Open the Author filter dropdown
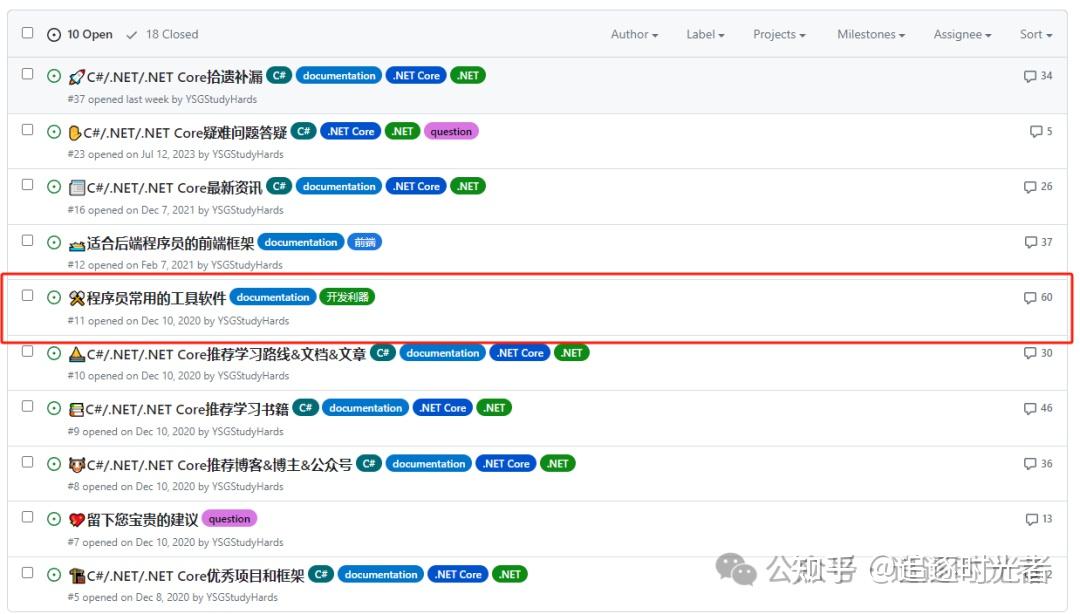 click(634, 34)
